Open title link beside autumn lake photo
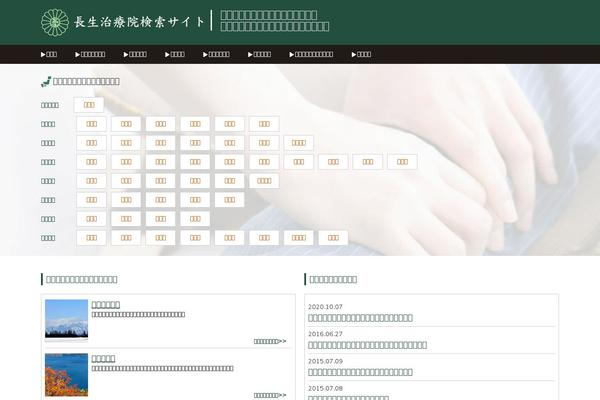The width and height of the screenshot is (600, 400). pyautogui.click(x=103, y=358)
